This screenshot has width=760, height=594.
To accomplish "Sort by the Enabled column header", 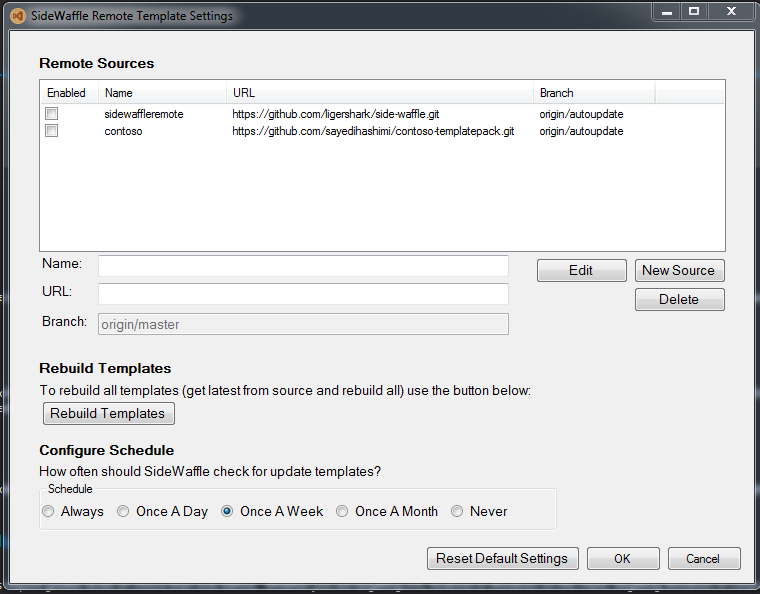I will click(69, 93).
